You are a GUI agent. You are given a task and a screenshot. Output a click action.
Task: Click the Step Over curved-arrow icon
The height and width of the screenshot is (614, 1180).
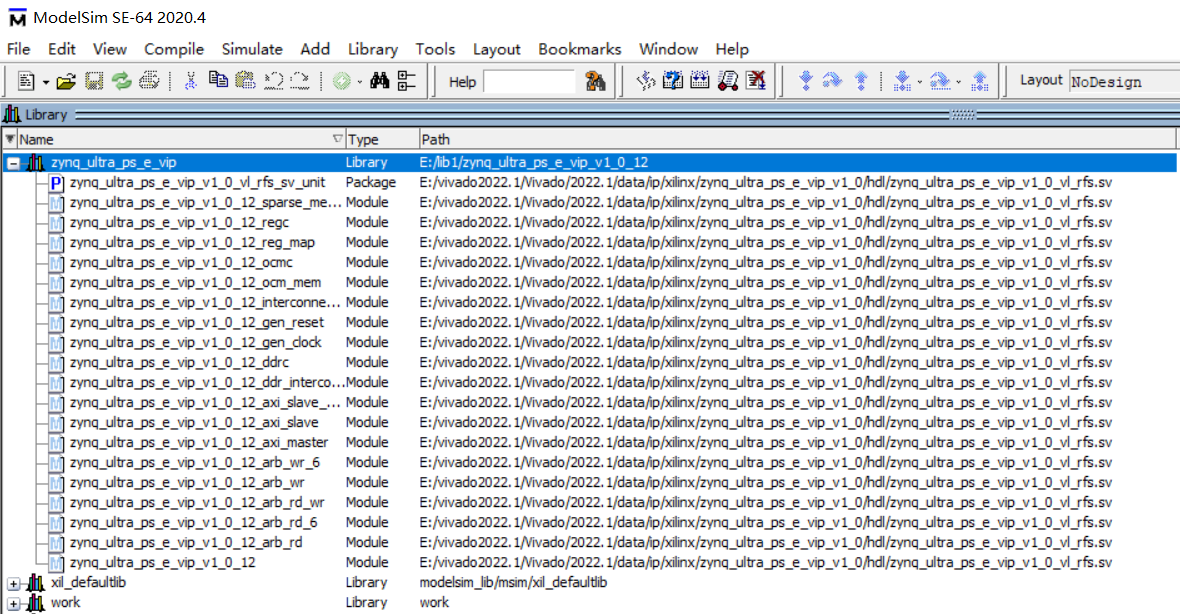coord(832,81)
